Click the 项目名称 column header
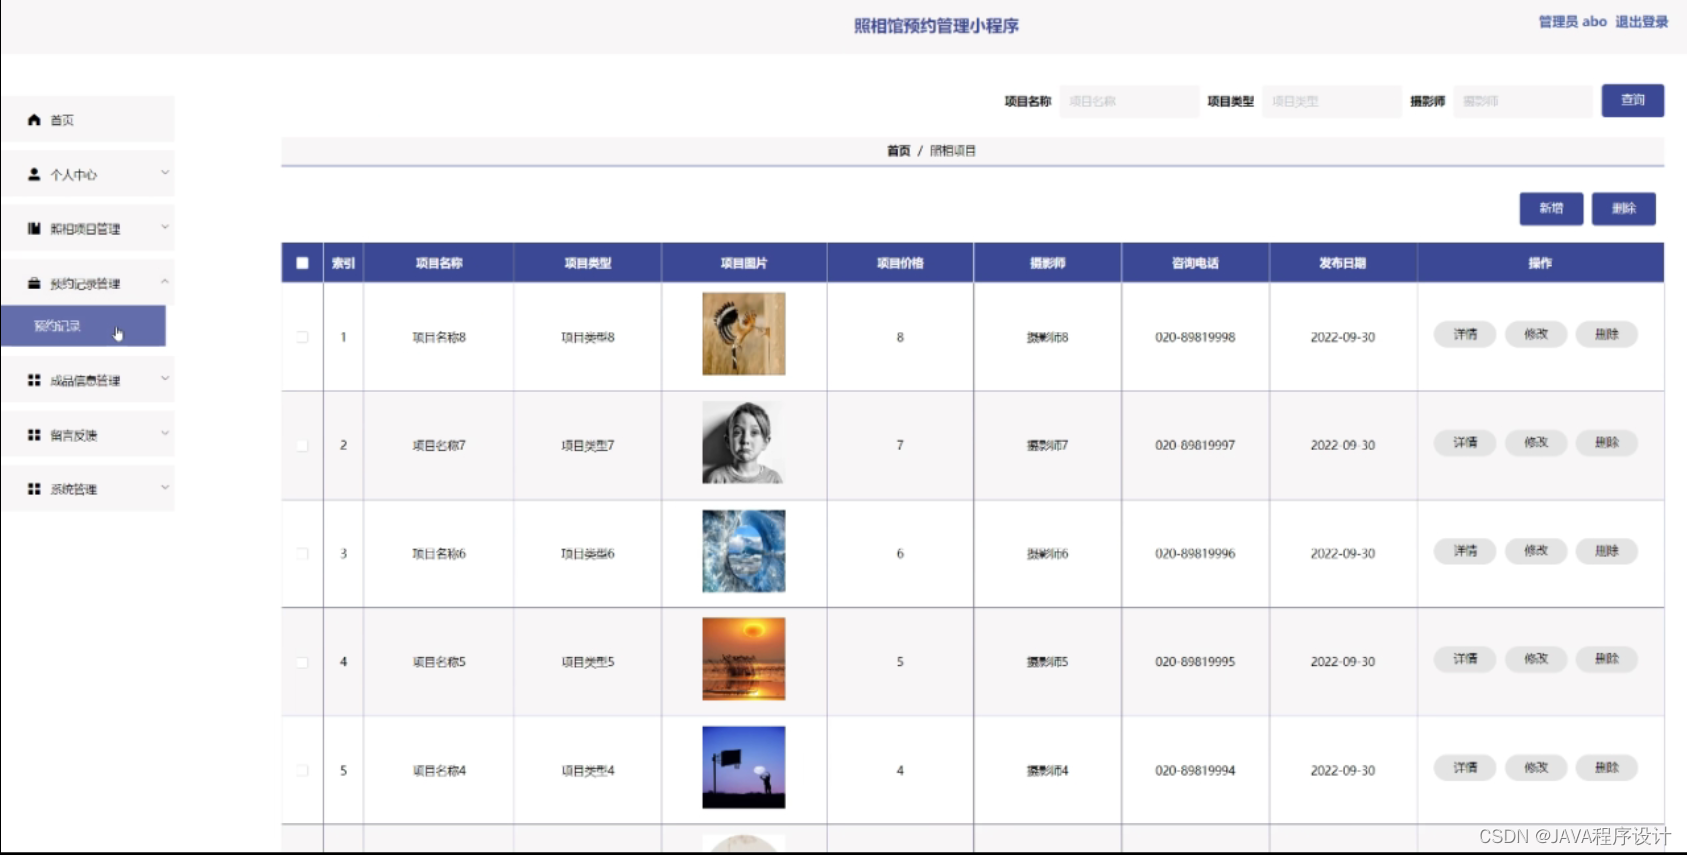 (x=439, y=263)
